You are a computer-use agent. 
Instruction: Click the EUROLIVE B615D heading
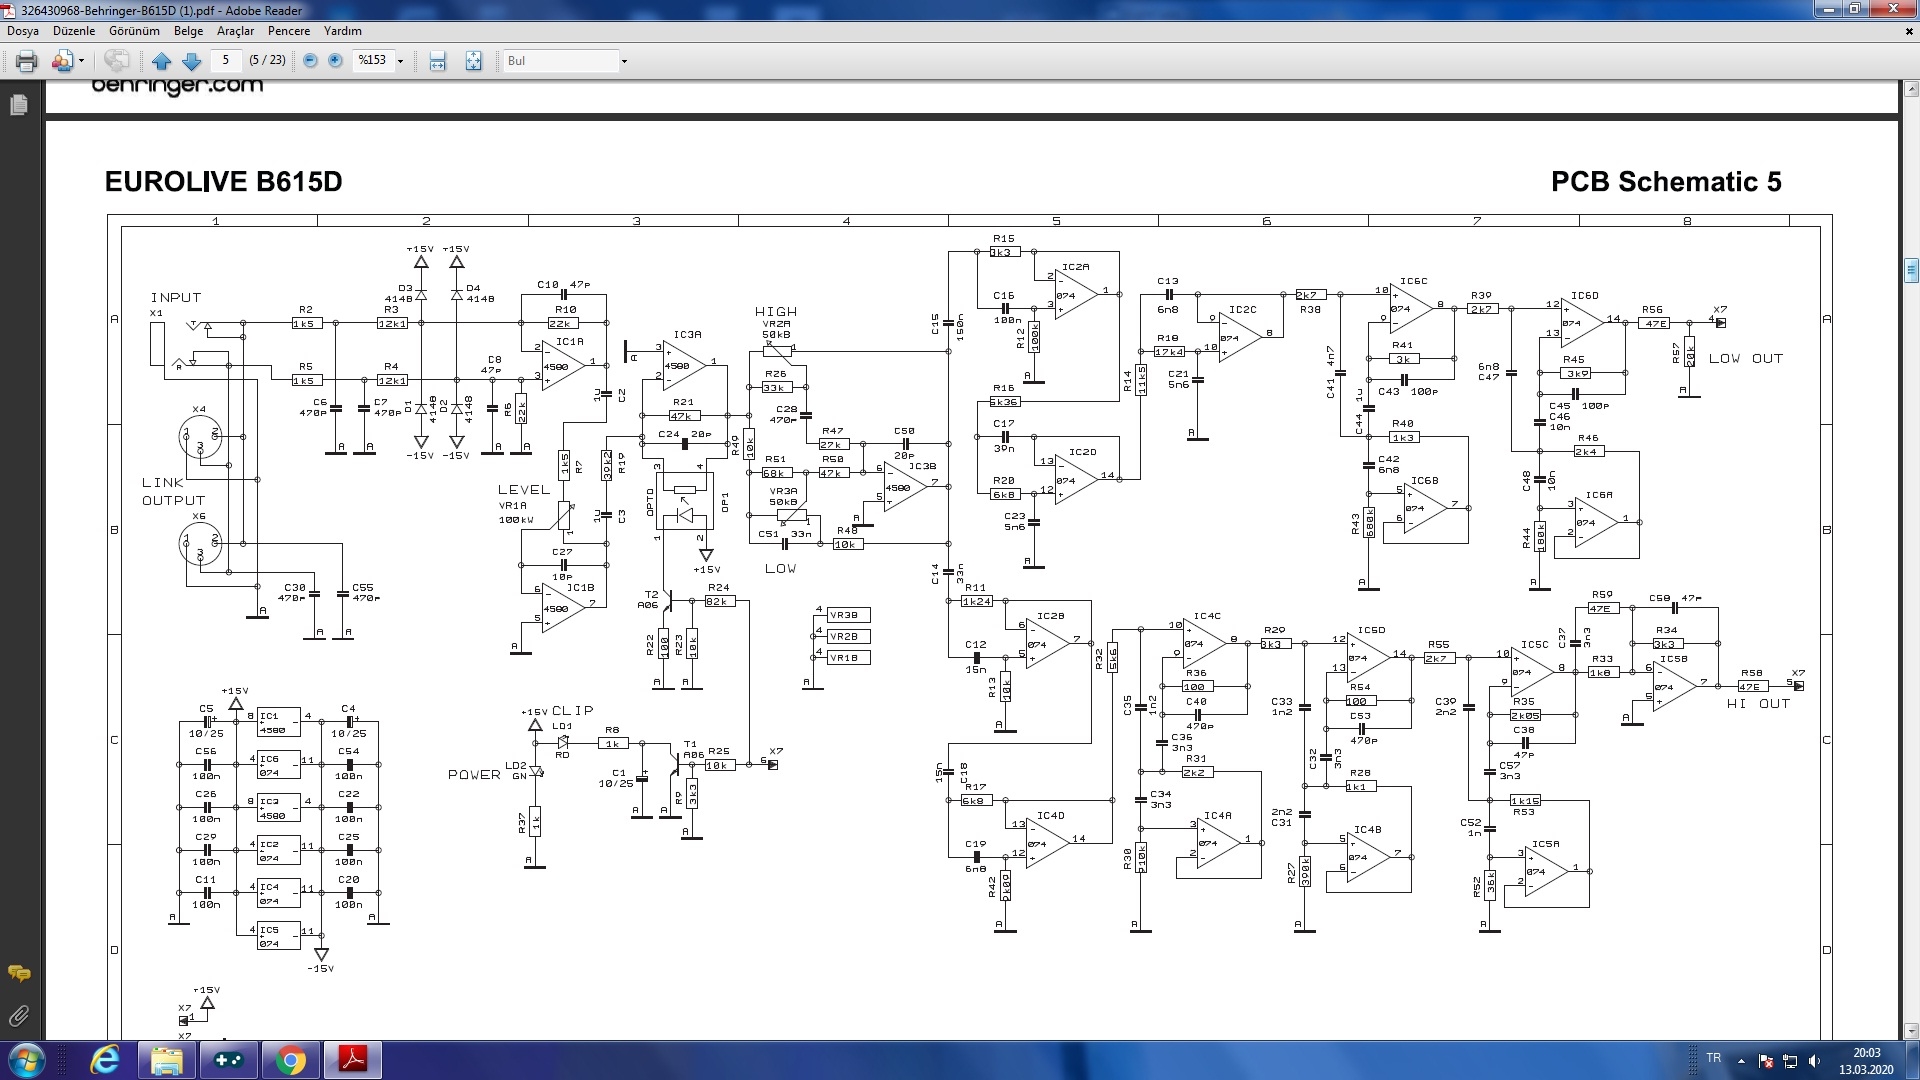(224, 182)
